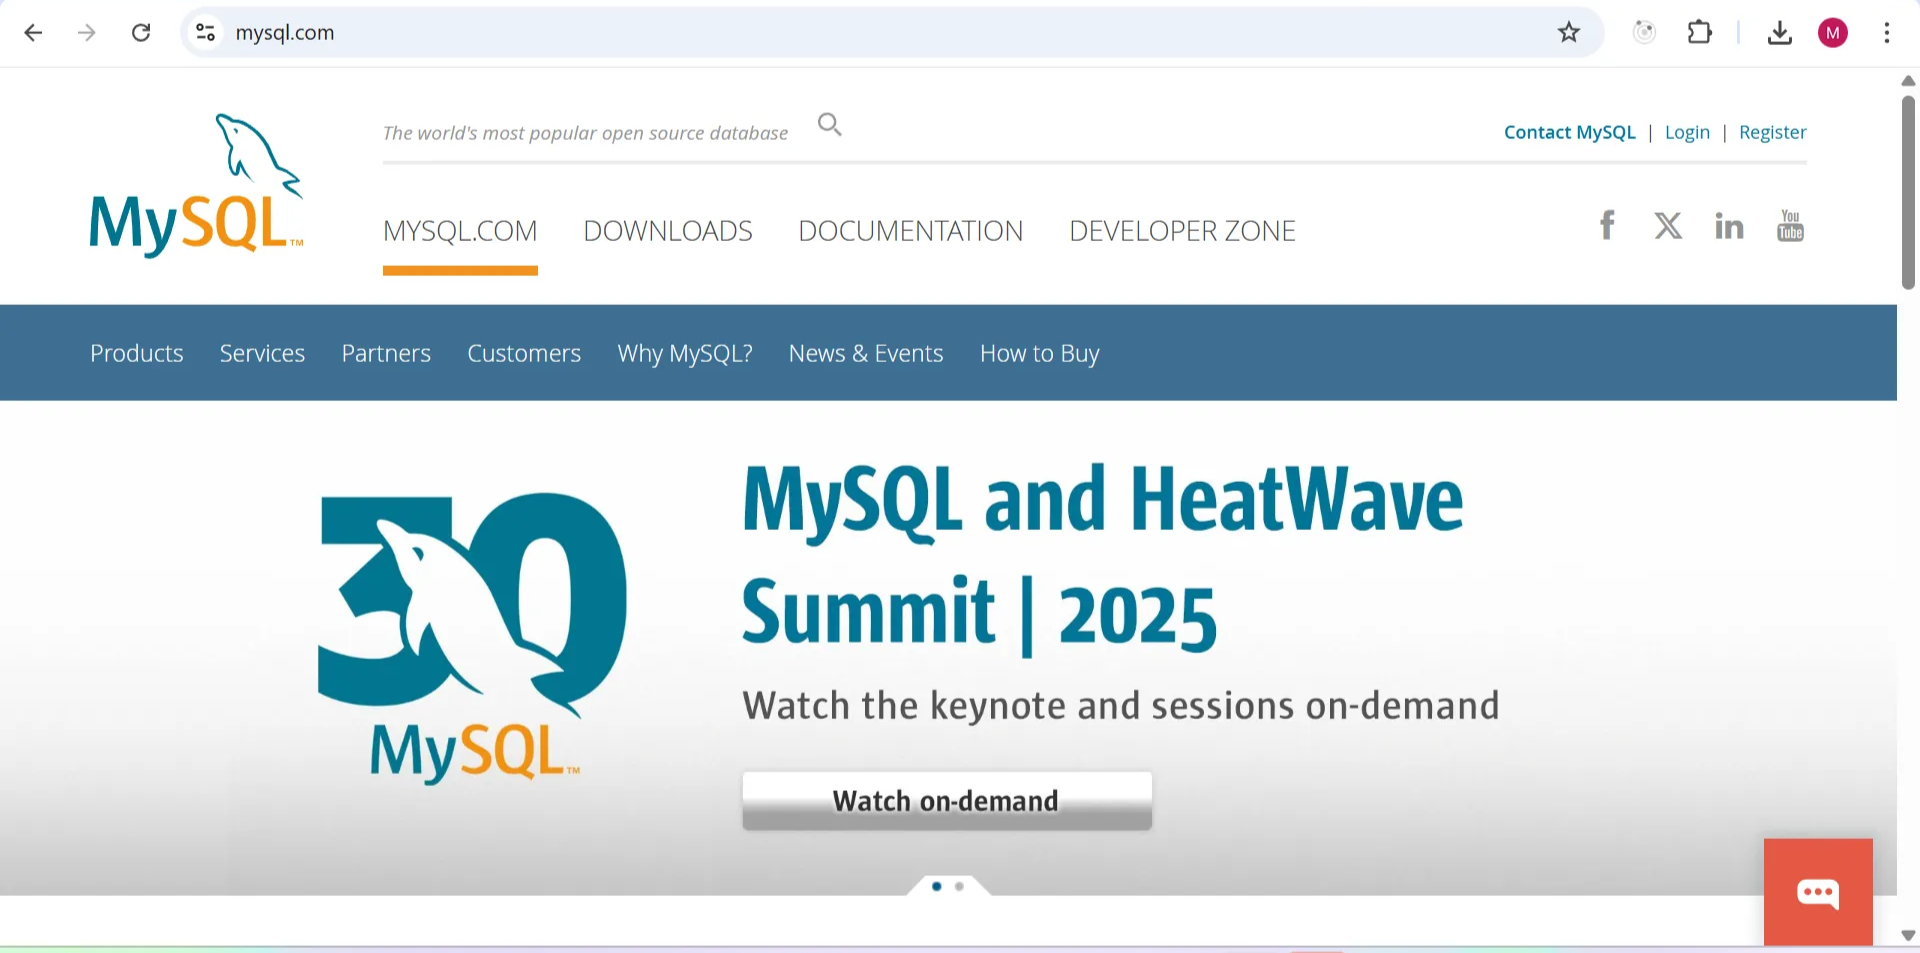Click the page scrollbar up arrow
This screenshot has width=1920, height=953.
click(1908, 81)
